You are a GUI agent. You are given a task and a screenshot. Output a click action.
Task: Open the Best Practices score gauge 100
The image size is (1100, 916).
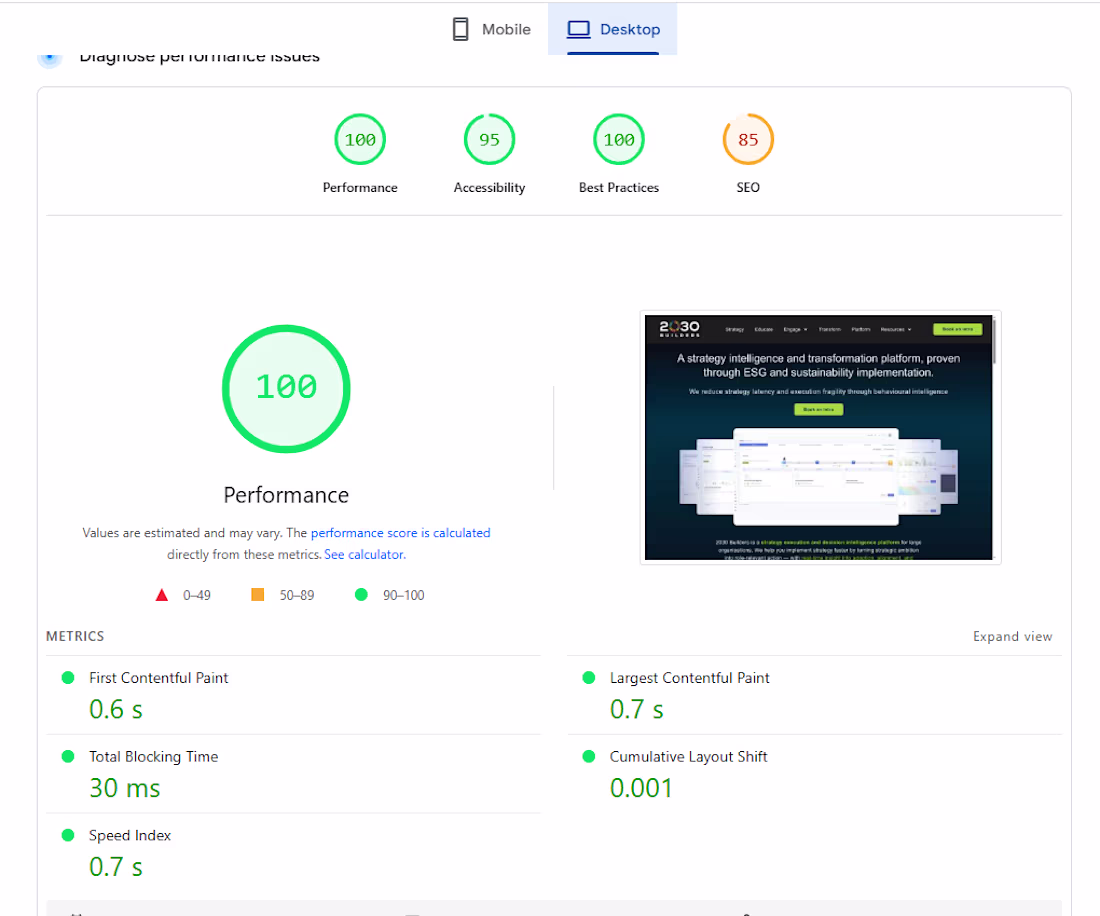[619, 140]
